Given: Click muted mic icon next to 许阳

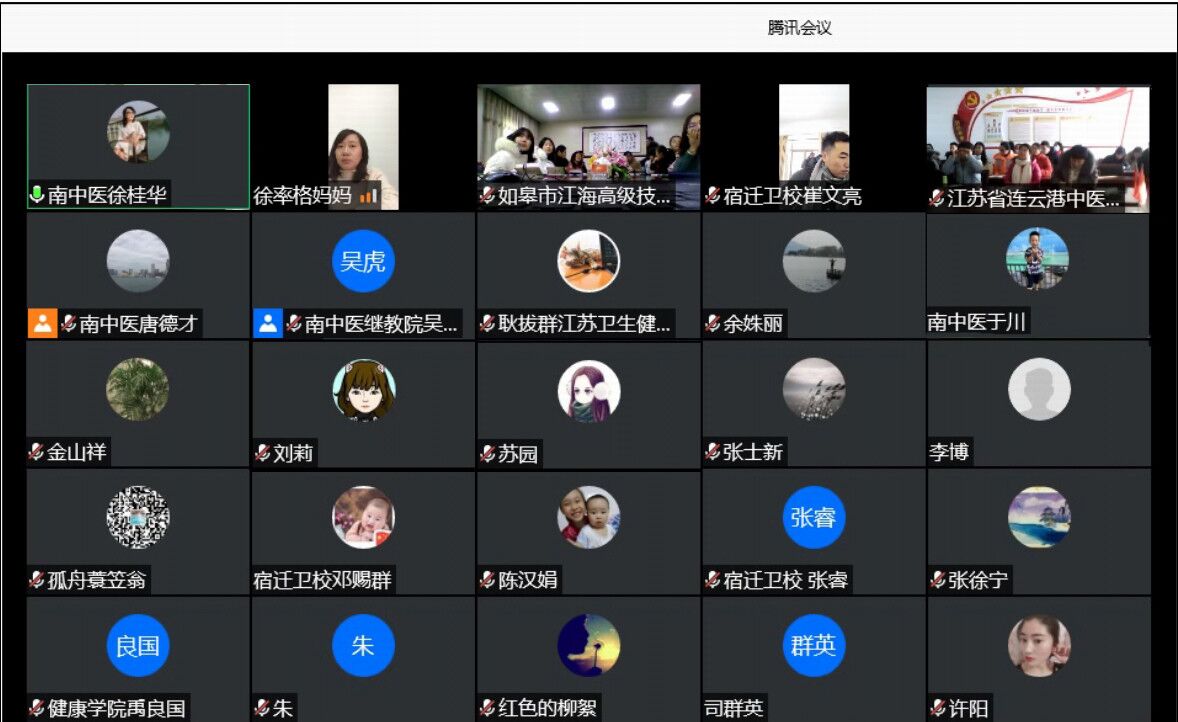Looking at the screenshot, I should pyautogui.click(x=938, y=709).
